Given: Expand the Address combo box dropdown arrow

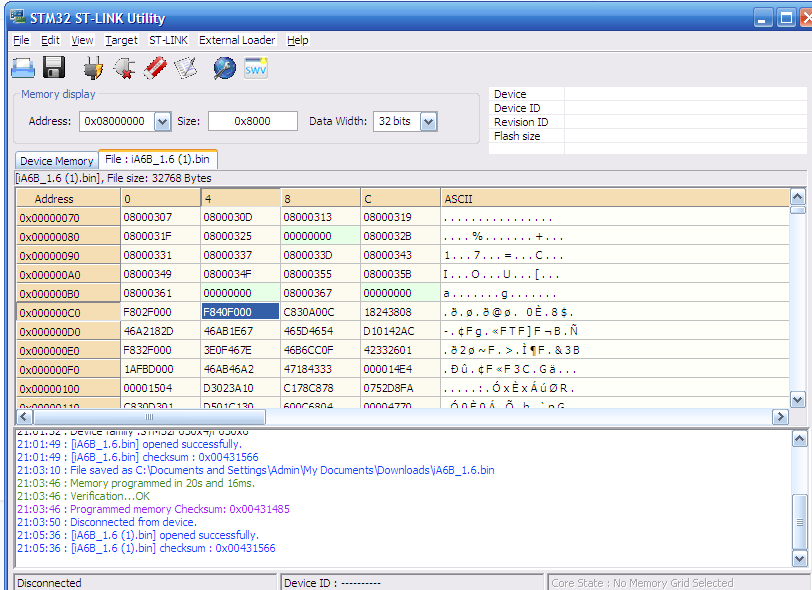Looking at the screenshot, I should click(163, 122).
